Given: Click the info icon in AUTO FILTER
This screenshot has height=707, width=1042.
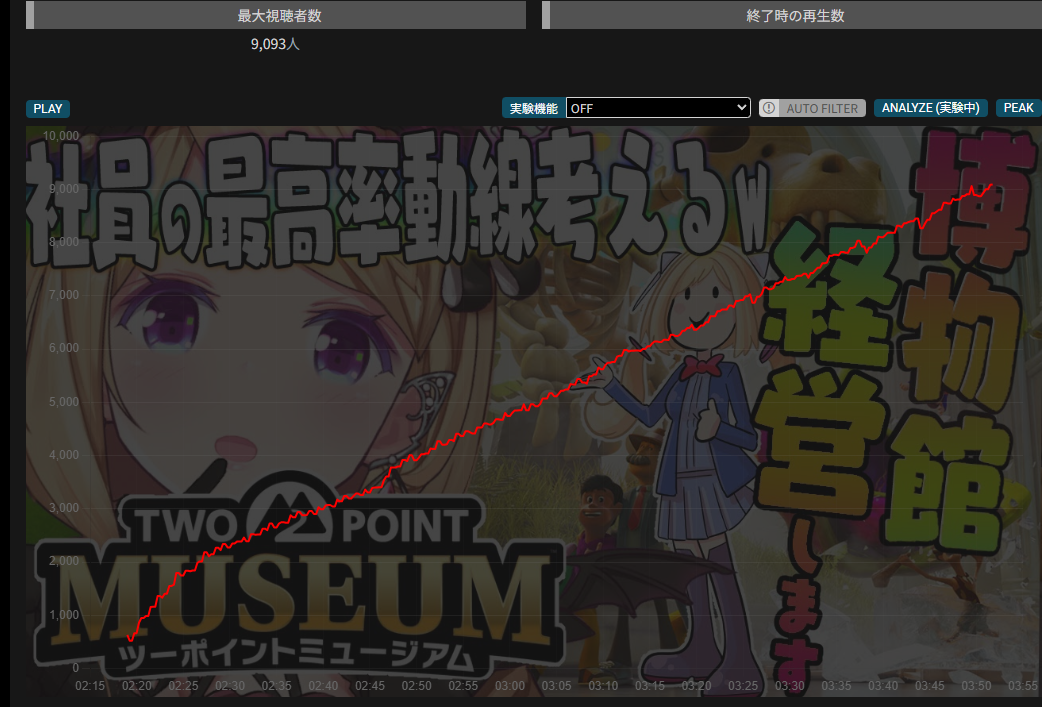Looking at the screenshot, I should [769, 108].
